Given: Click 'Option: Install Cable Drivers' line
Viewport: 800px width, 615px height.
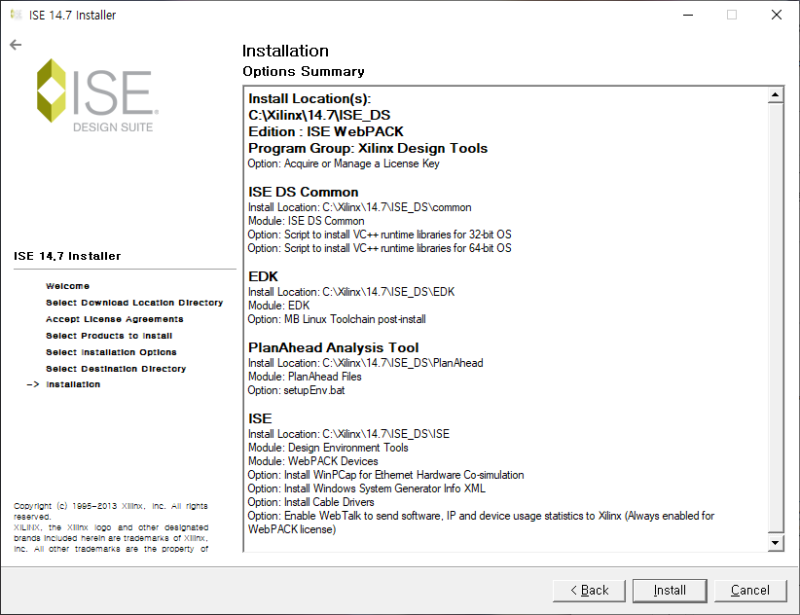Looking at the screenshot, I should pos(311,502).
